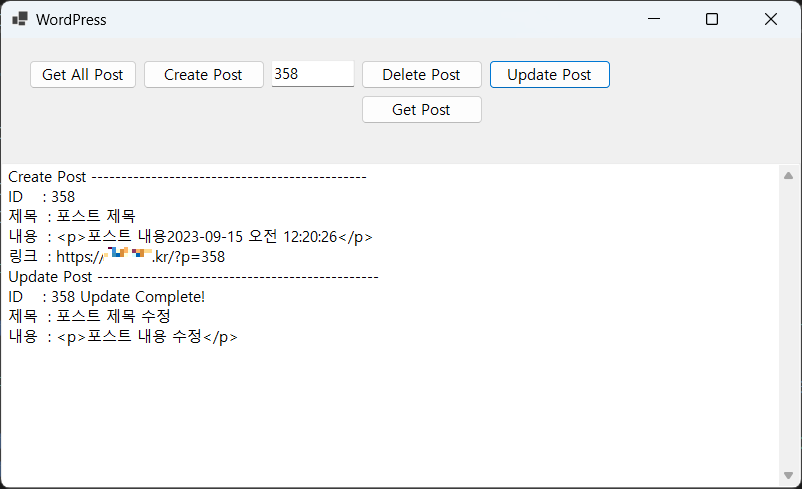The height and width of the screenshot is (489, 802).
Task: Click the content line with '2023-09-15 오전 12:20:26'
Action: point(190,237)
